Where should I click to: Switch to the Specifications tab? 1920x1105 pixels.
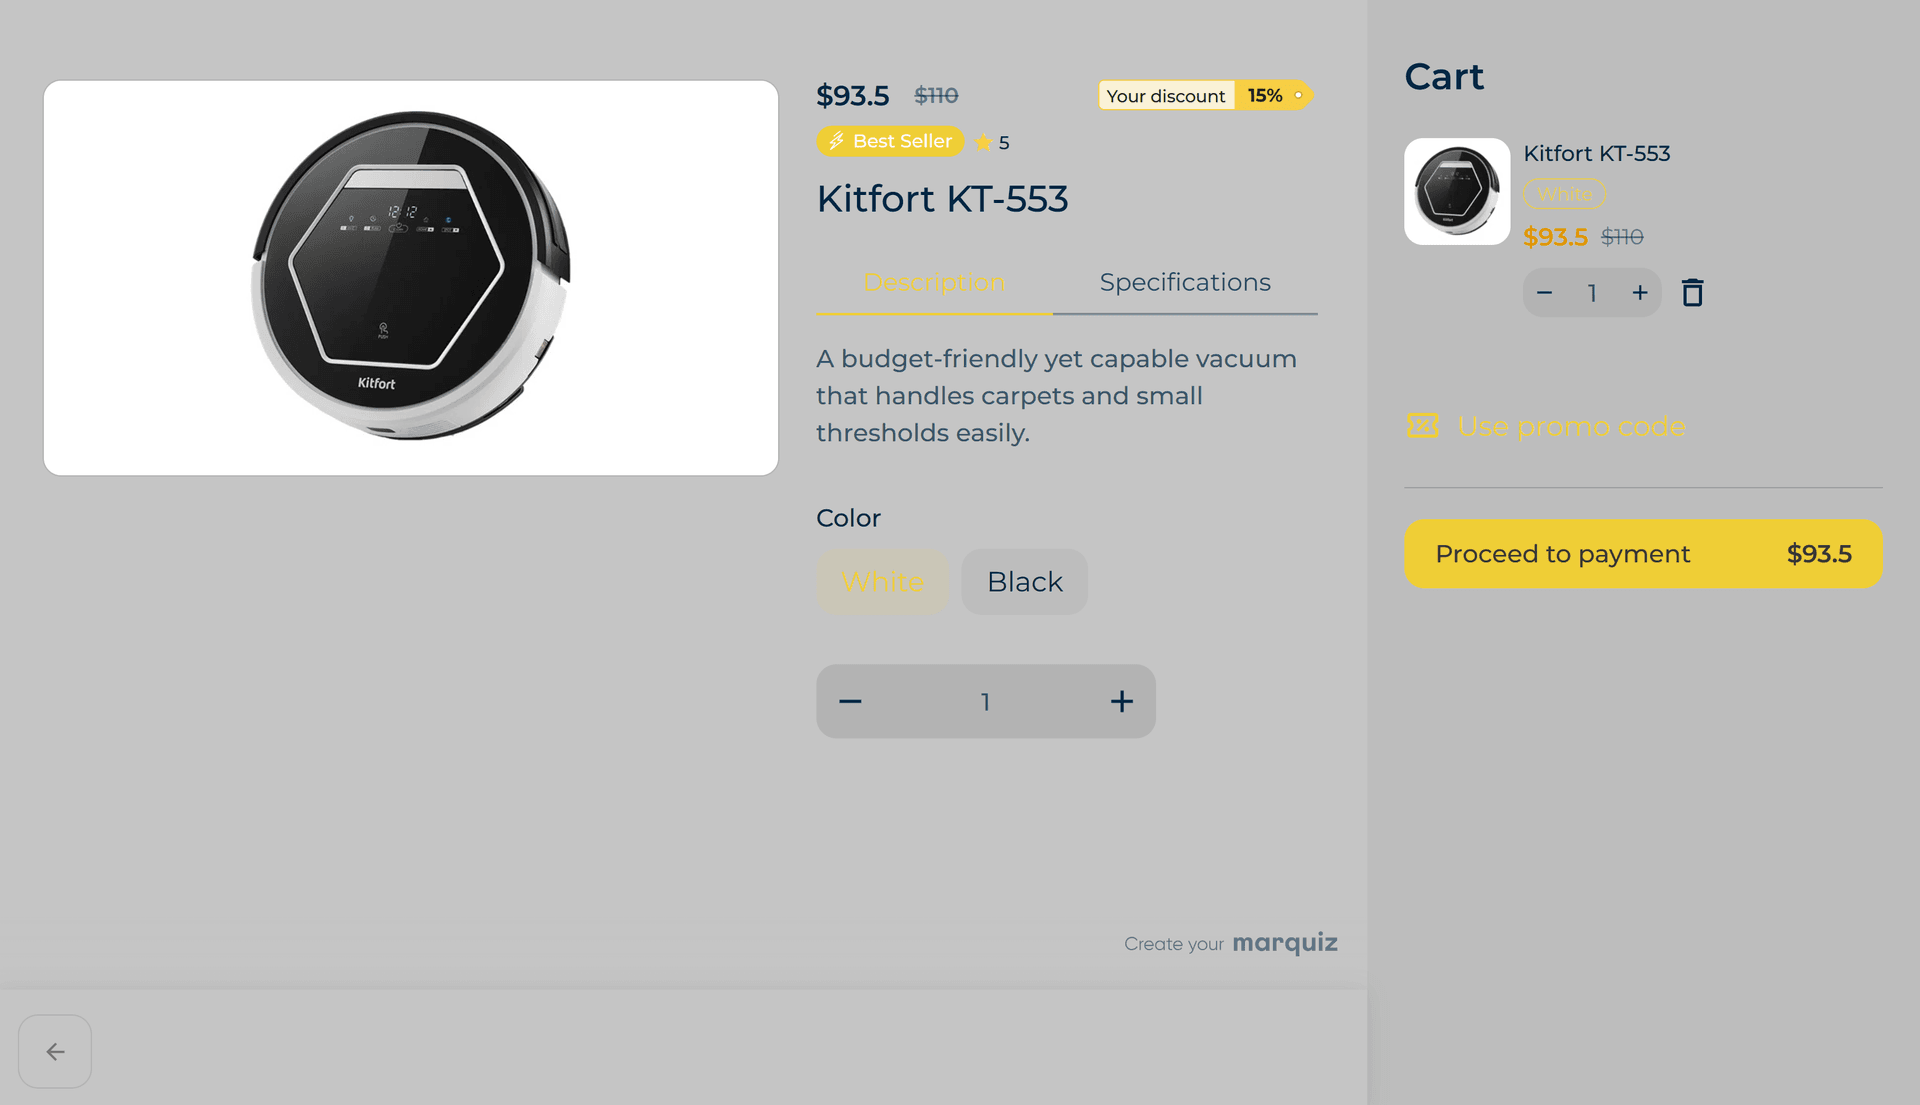tap(1185, 283)
